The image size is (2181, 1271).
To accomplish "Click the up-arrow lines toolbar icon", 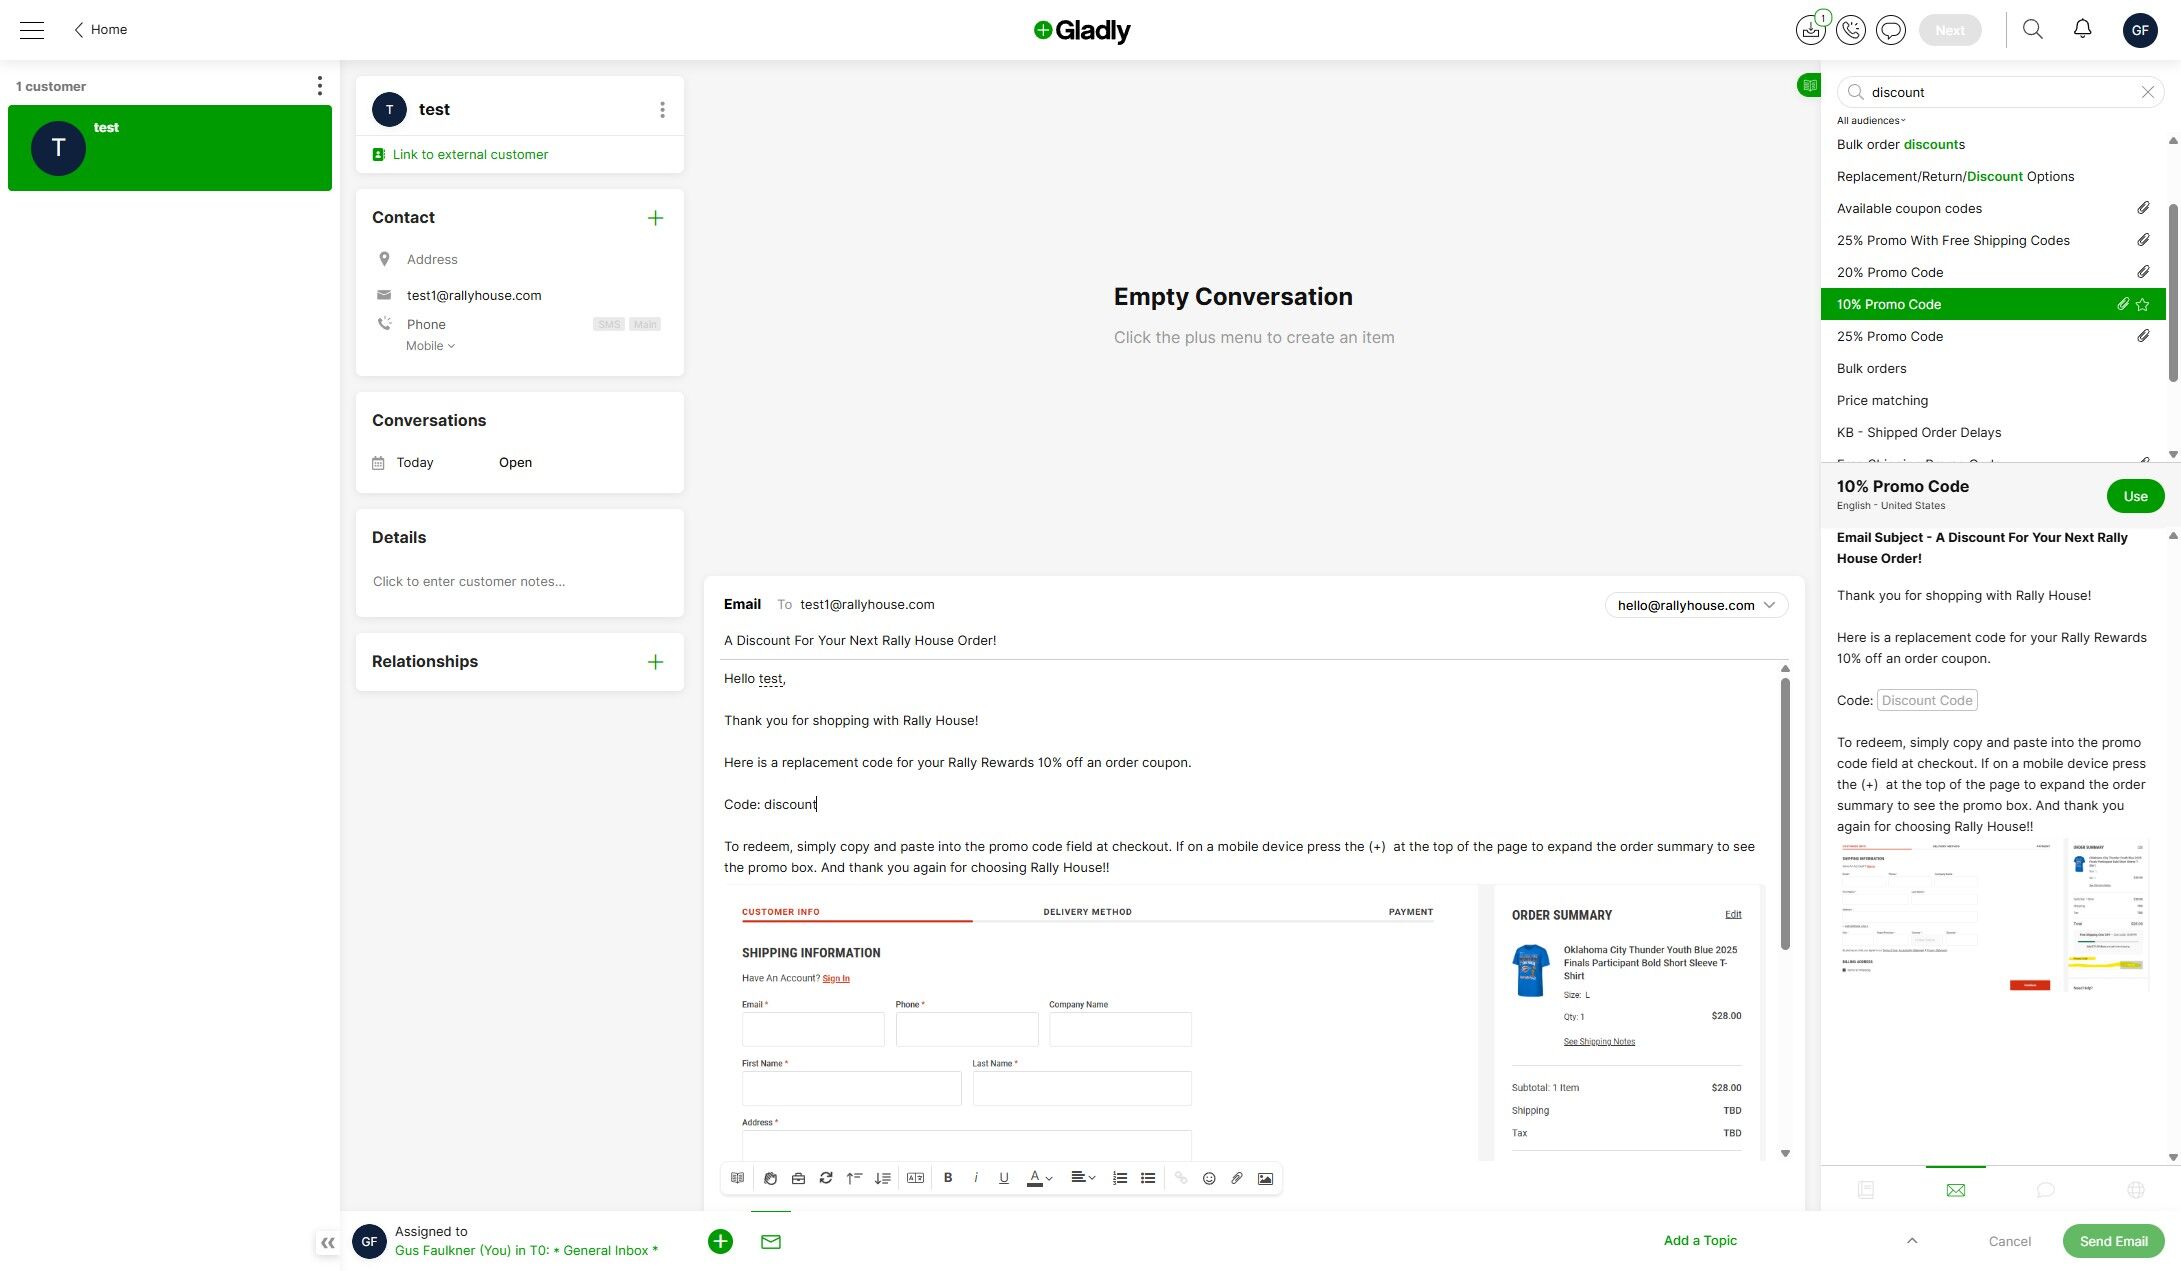I will coord(854,1178).
